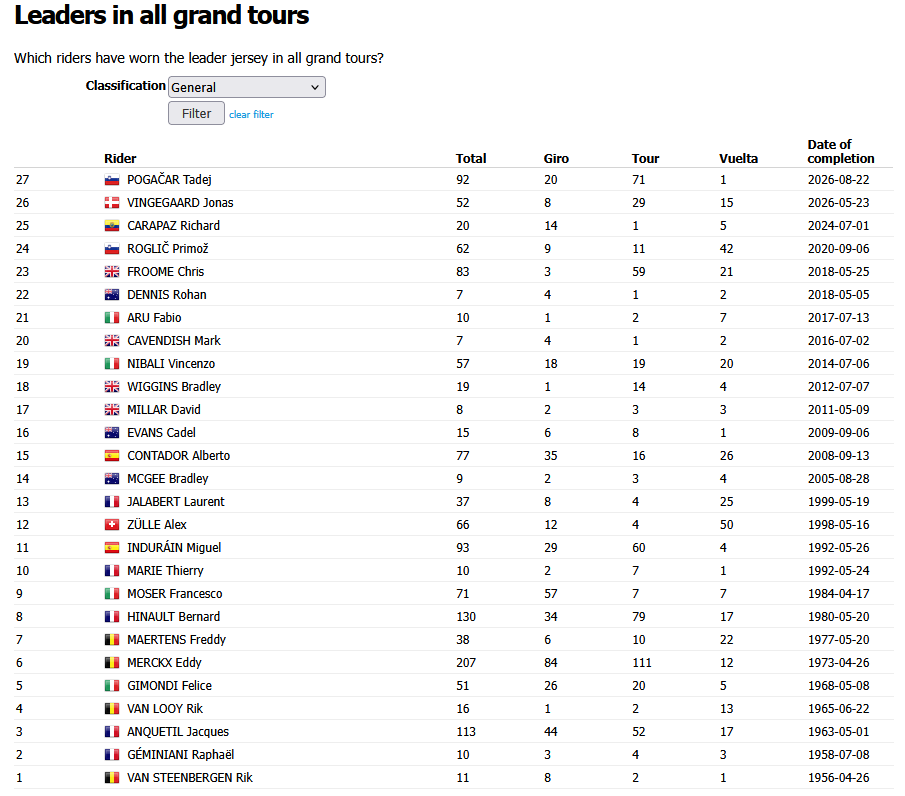Click Australian flag beside DENNIS Rohan

coord(112,296)
